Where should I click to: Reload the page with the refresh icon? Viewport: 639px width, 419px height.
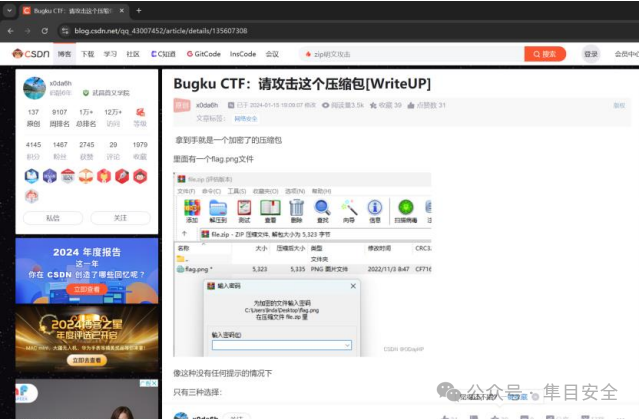coord(44,31)
